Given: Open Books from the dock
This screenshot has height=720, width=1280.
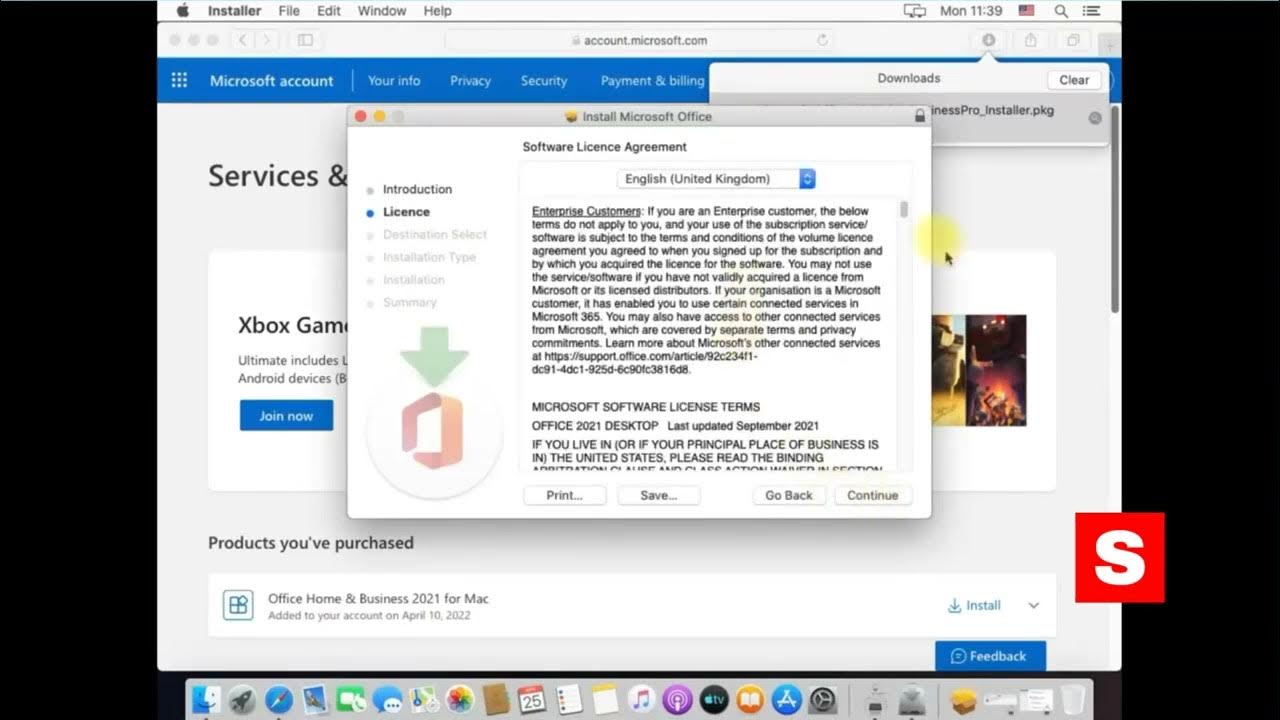Looking at the screenshot, I should (x=749, y=699).
